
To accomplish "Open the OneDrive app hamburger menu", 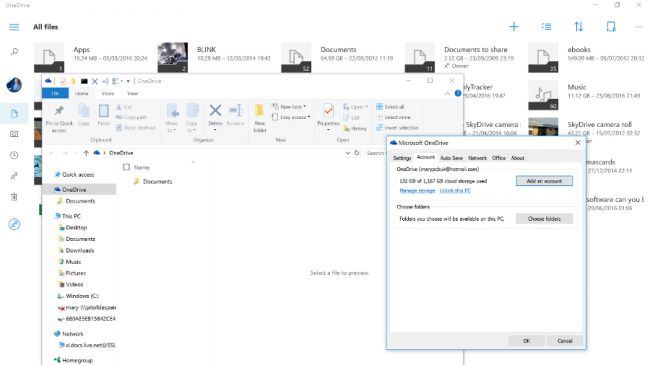I will coord(14,27).
